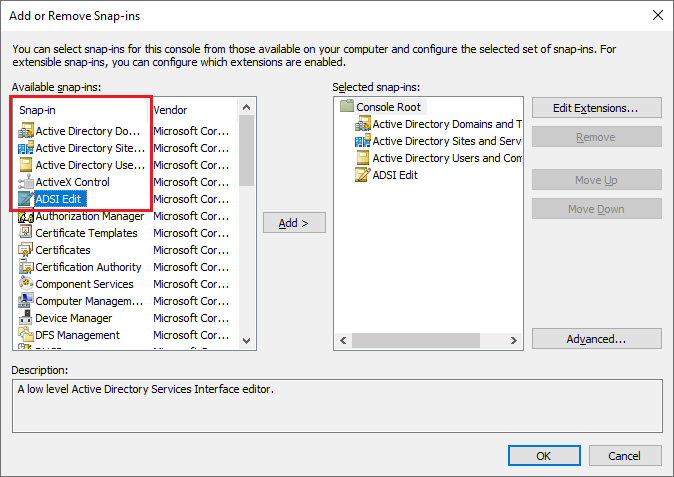Click the Component Services snap-in icon
The width and height of the screenshot is (674, 477).
click(26, 284)
